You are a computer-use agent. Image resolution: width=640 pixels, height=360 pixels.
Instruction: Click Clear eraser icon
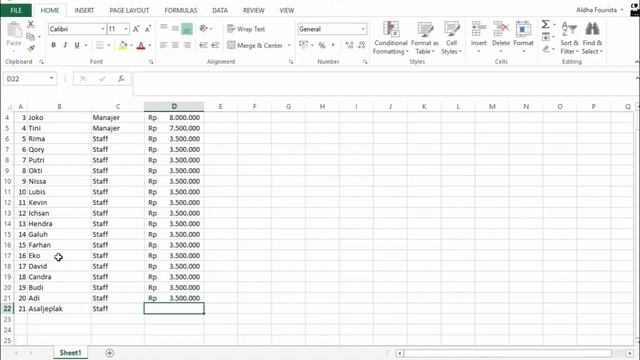tap(546, 49)
